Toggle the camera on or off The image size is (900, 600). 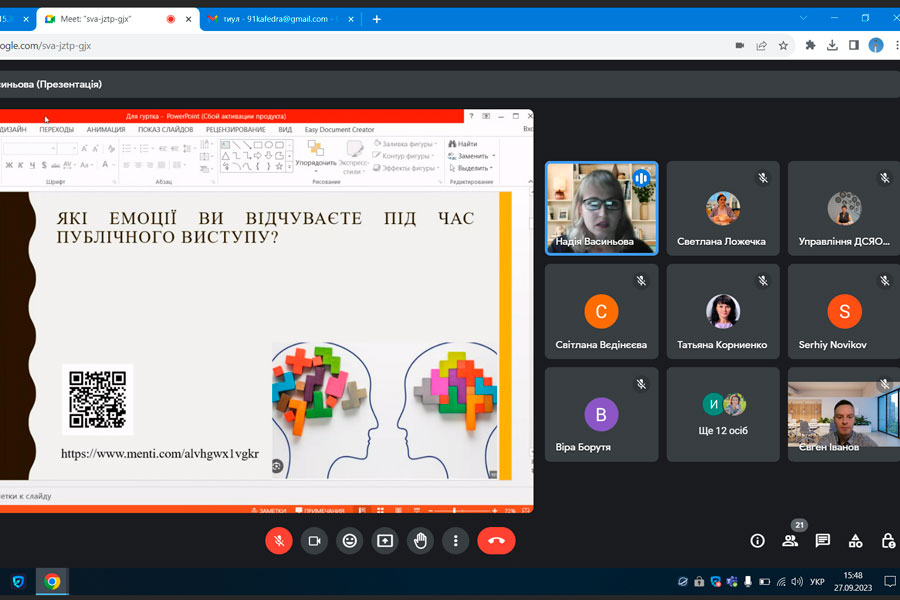(x=314, y=540)
